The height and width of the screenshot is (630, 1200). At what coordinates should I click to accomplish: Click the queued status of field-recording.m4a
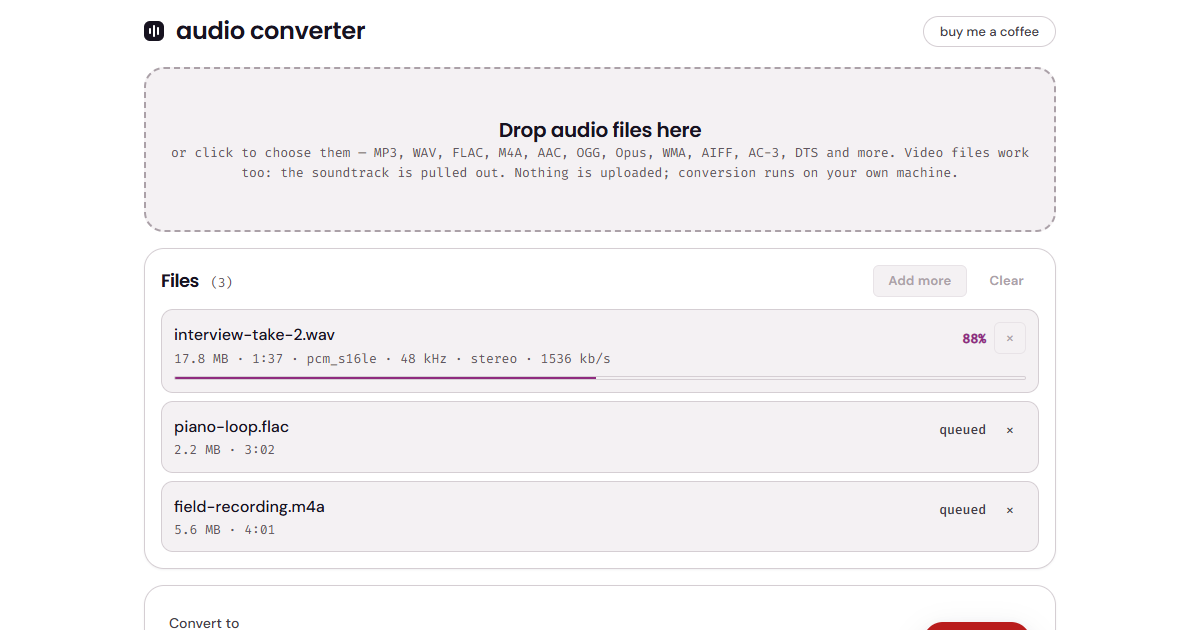pyautogui.click(x=962, y=510)
